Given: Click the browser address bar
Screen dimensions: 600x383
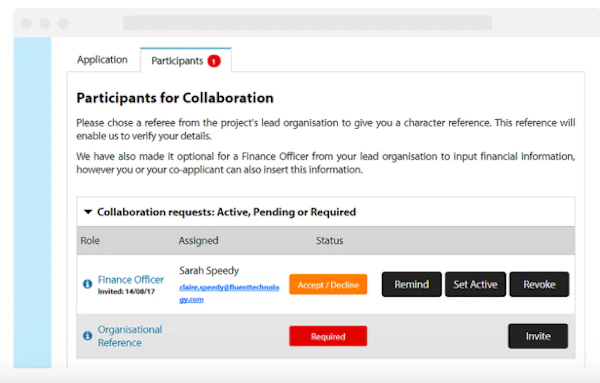Looking at the screenshot, I should (x=308, y=23).
